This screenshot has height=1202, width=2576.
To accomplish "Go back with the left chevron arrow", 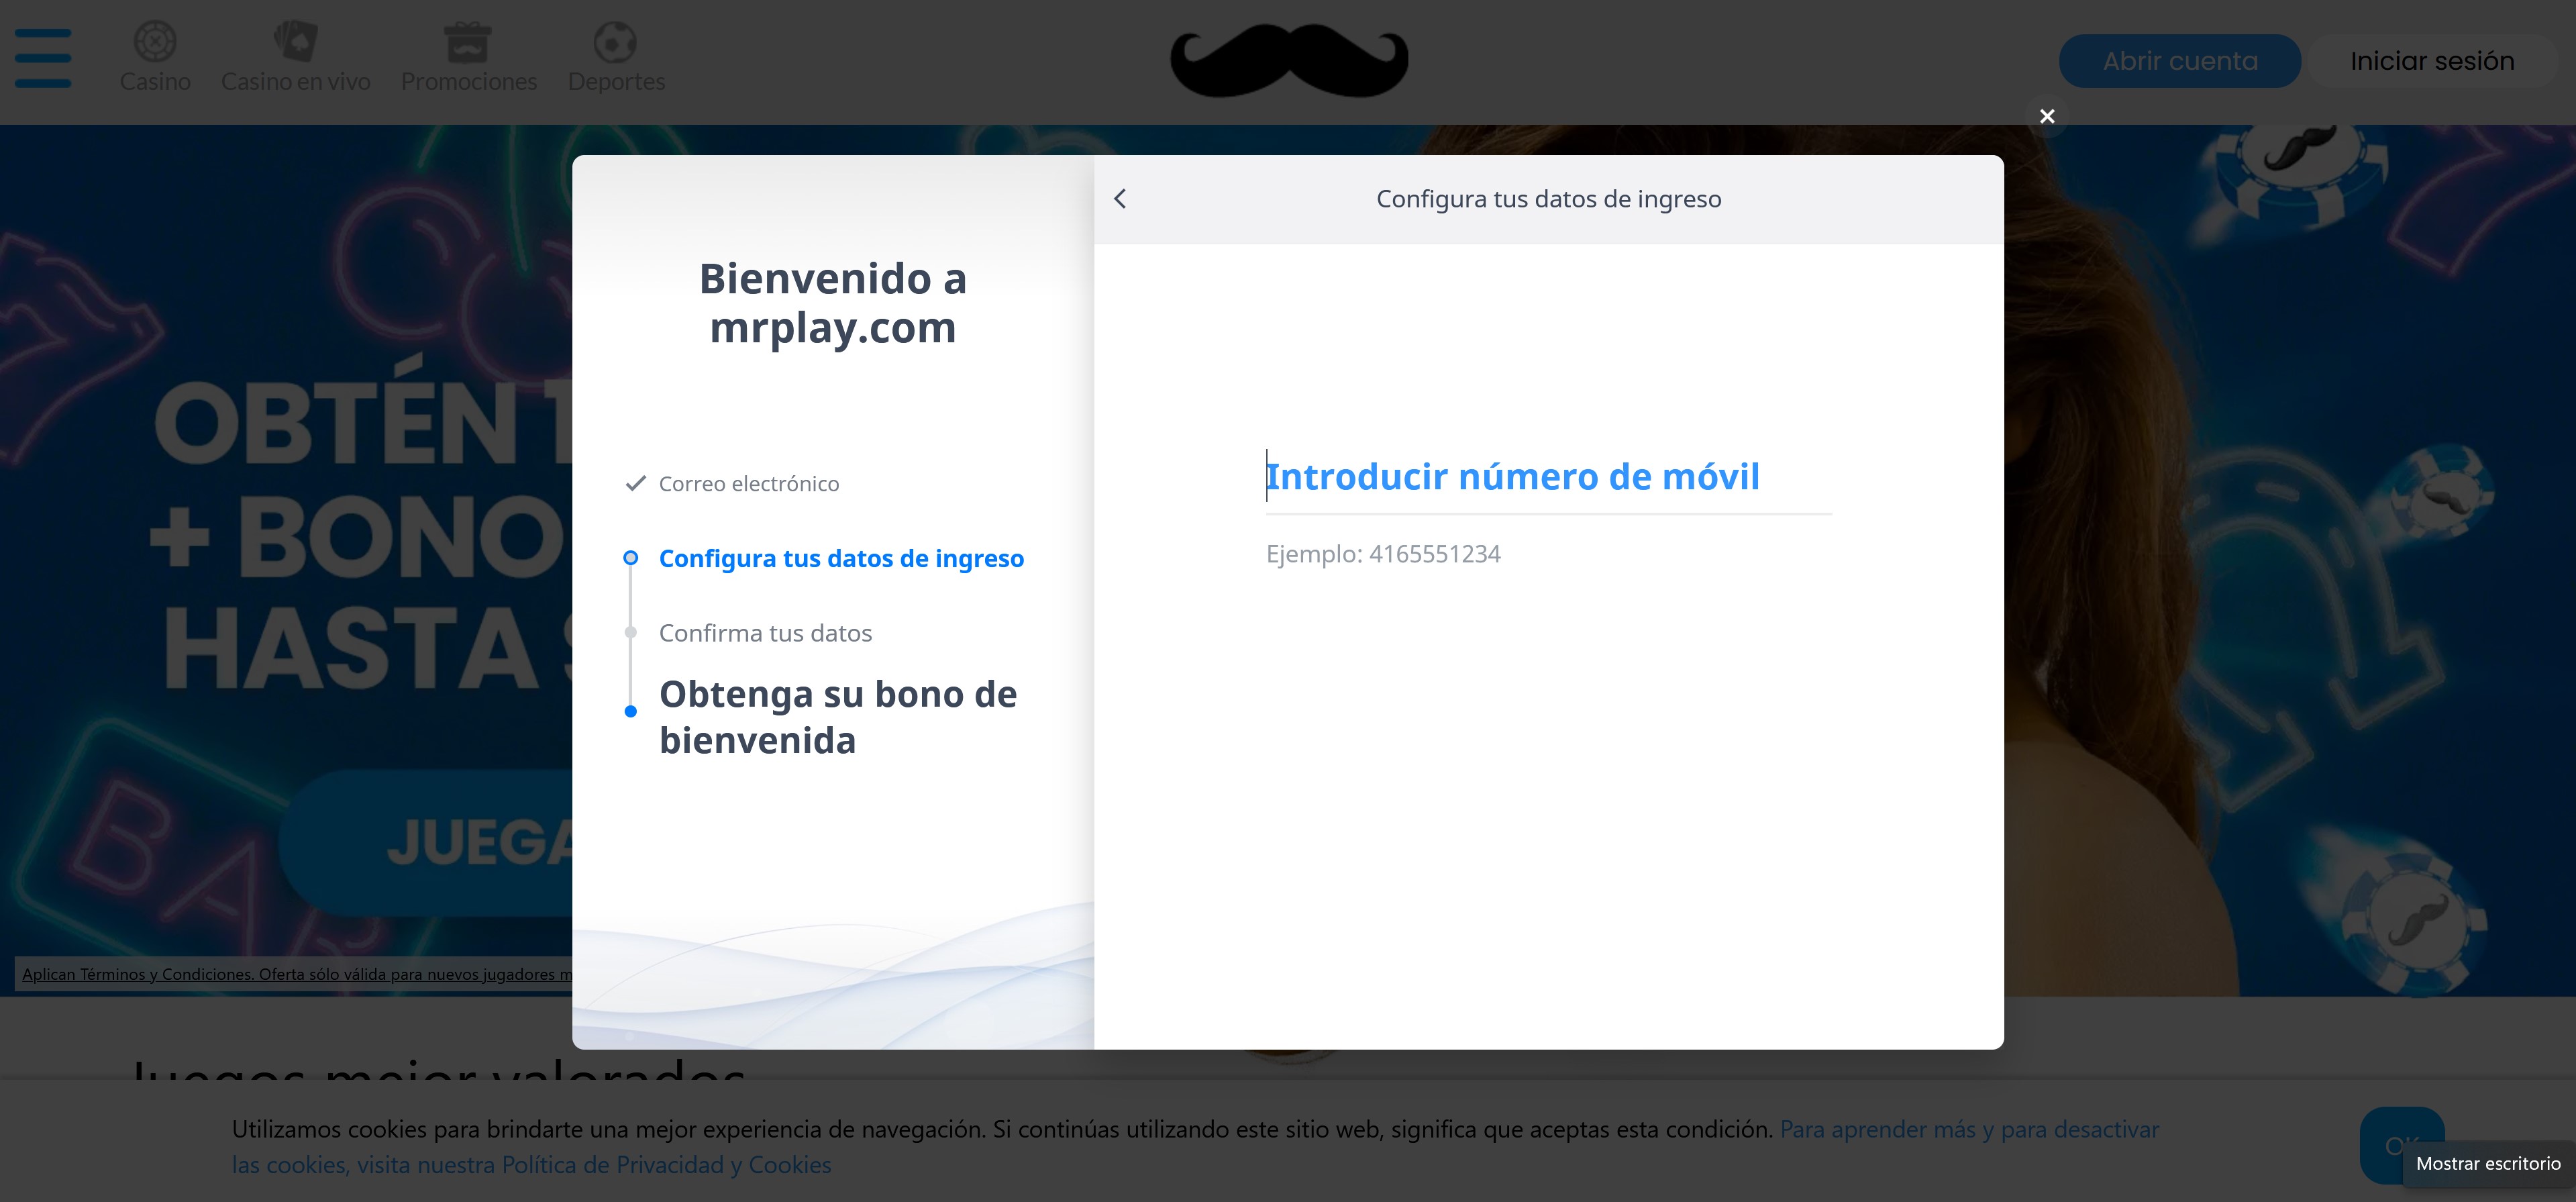I will tap(1120, 199).
